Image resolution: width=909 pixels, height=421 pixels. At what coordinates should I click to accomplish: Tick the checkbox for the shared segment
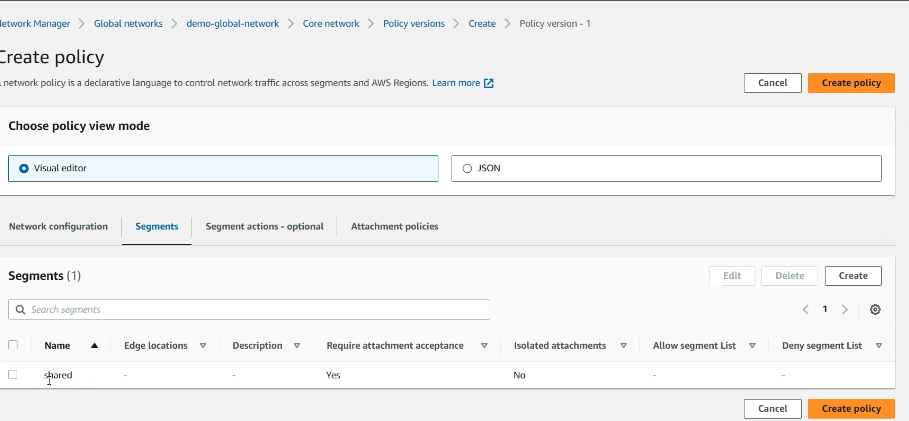(13, 375)
